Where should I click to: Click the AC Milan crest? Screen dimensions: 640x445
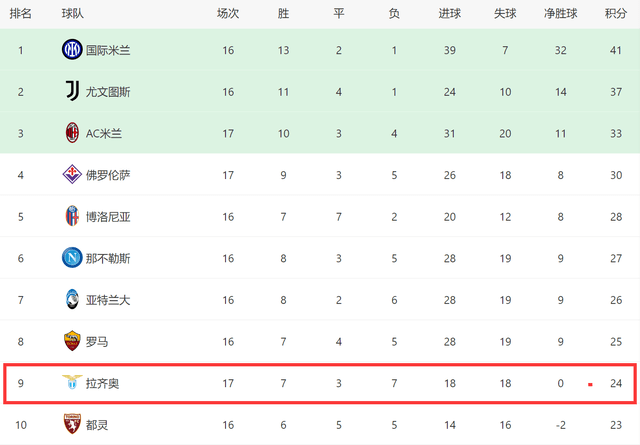click(x=72, y=133)
